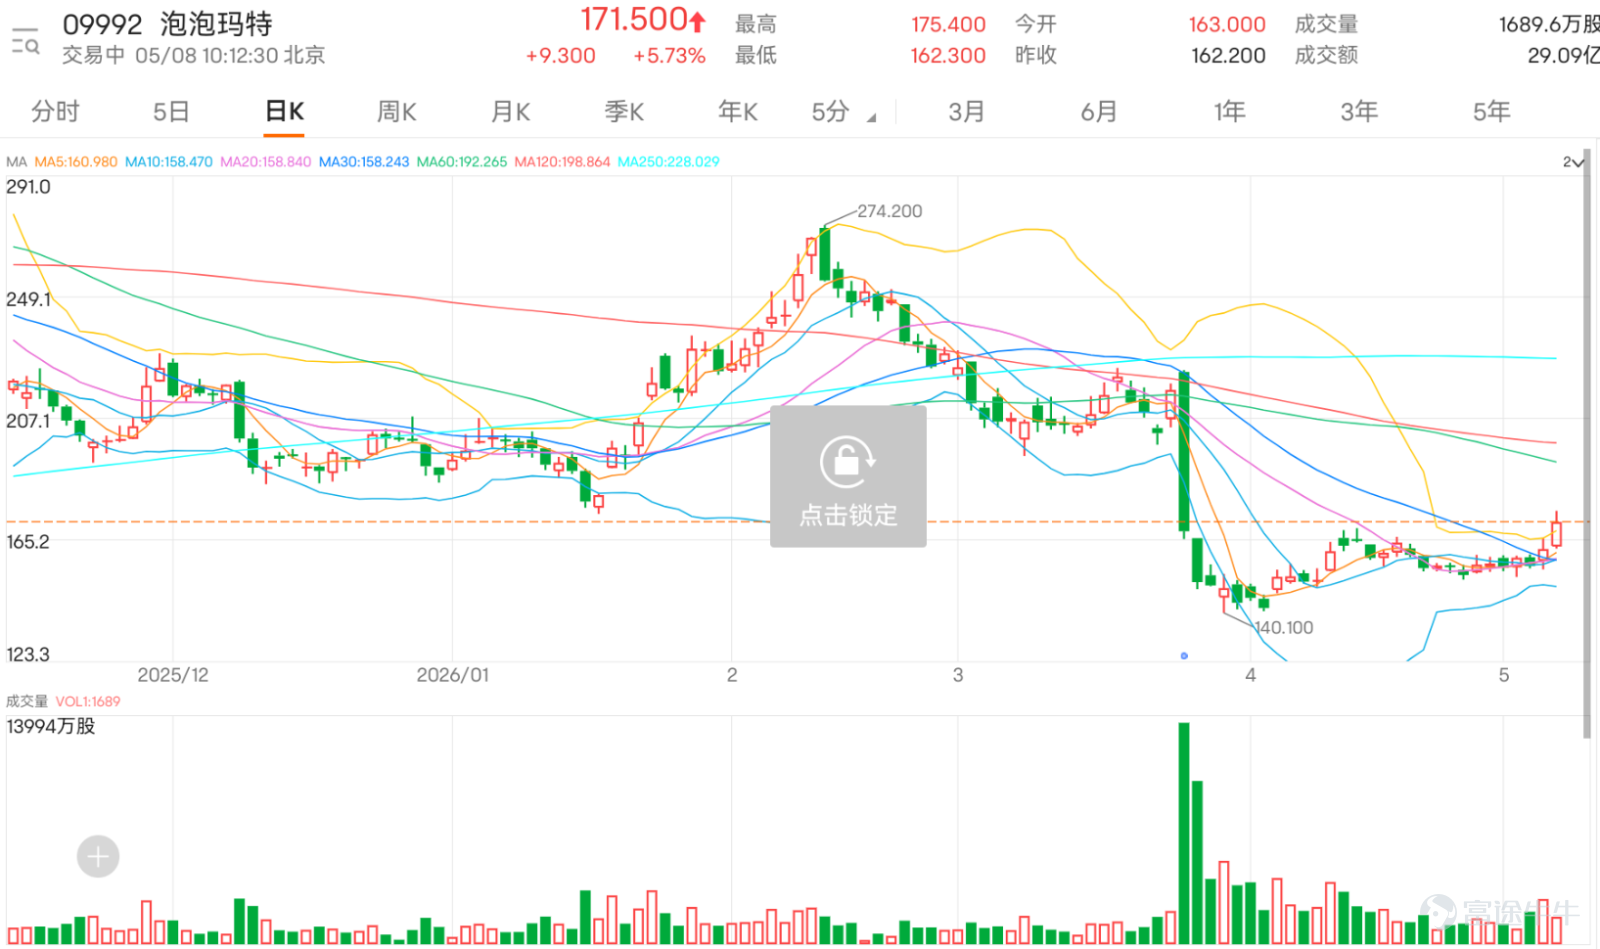Screen dimensions: 1600x949
Task: Click the 140.100 low price marker
Action: click(x=1284, y=628)
